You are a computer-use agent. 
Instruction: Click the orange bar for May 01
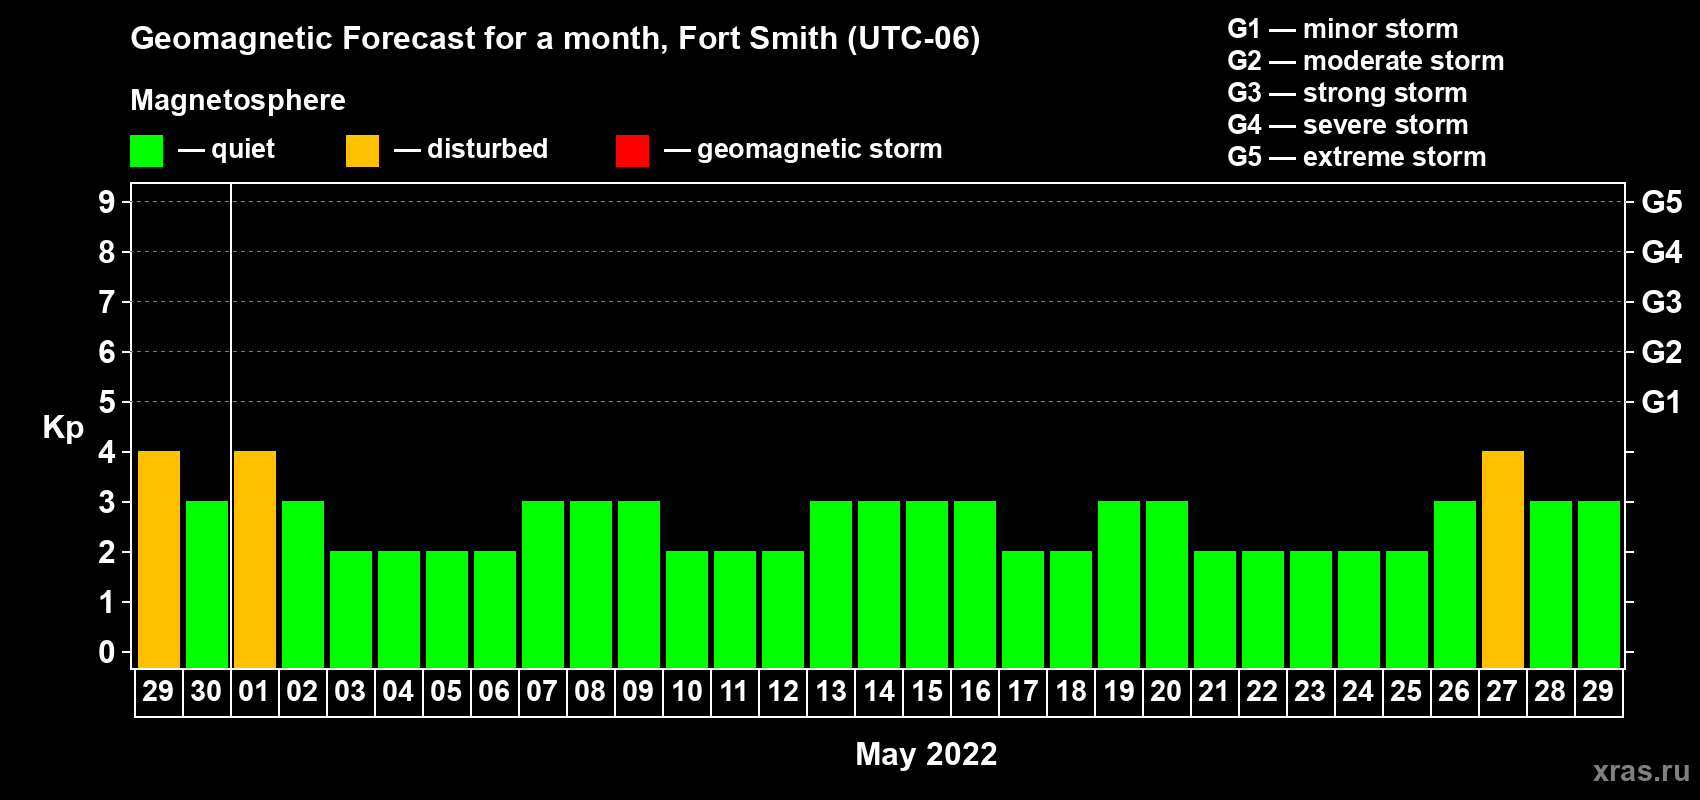[x=255, y=559]
